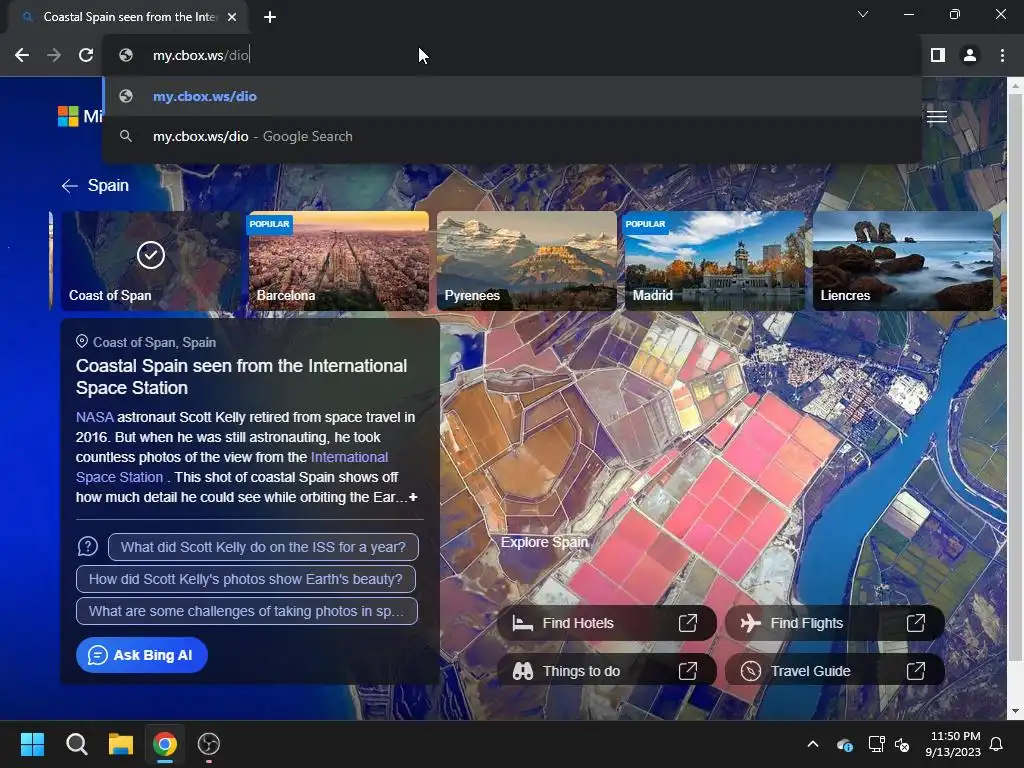The height and width of the screenshot is (768, 1024).
Task: Click the Ask Bing AI button
Action: click(142, 655)
